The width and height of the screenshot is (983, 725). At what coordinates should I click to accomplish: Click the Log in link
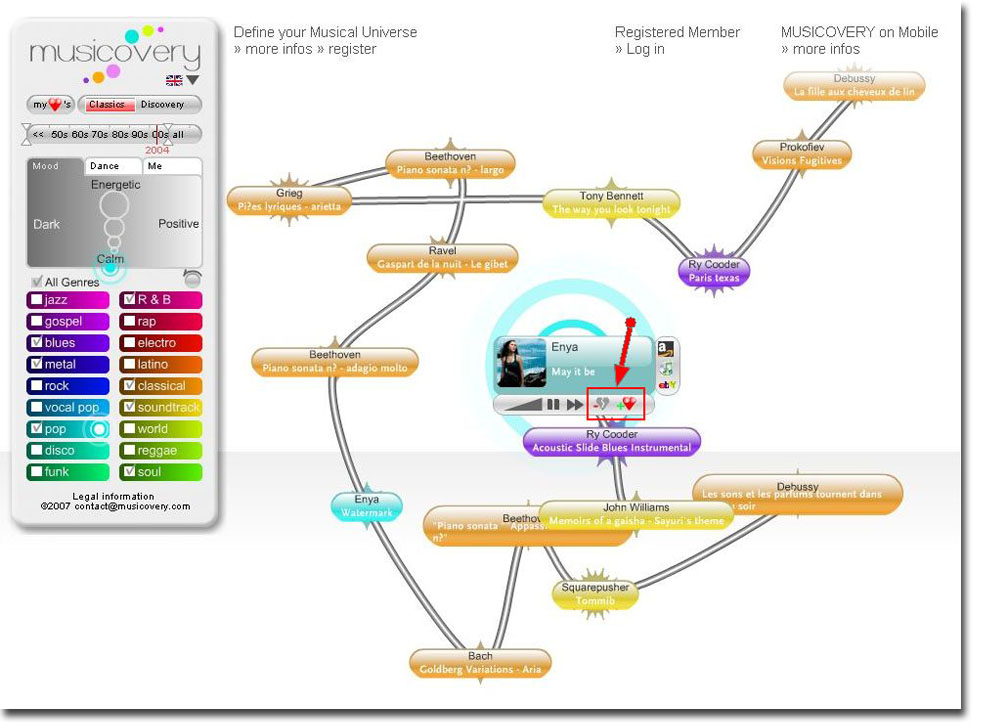(639, 49)
